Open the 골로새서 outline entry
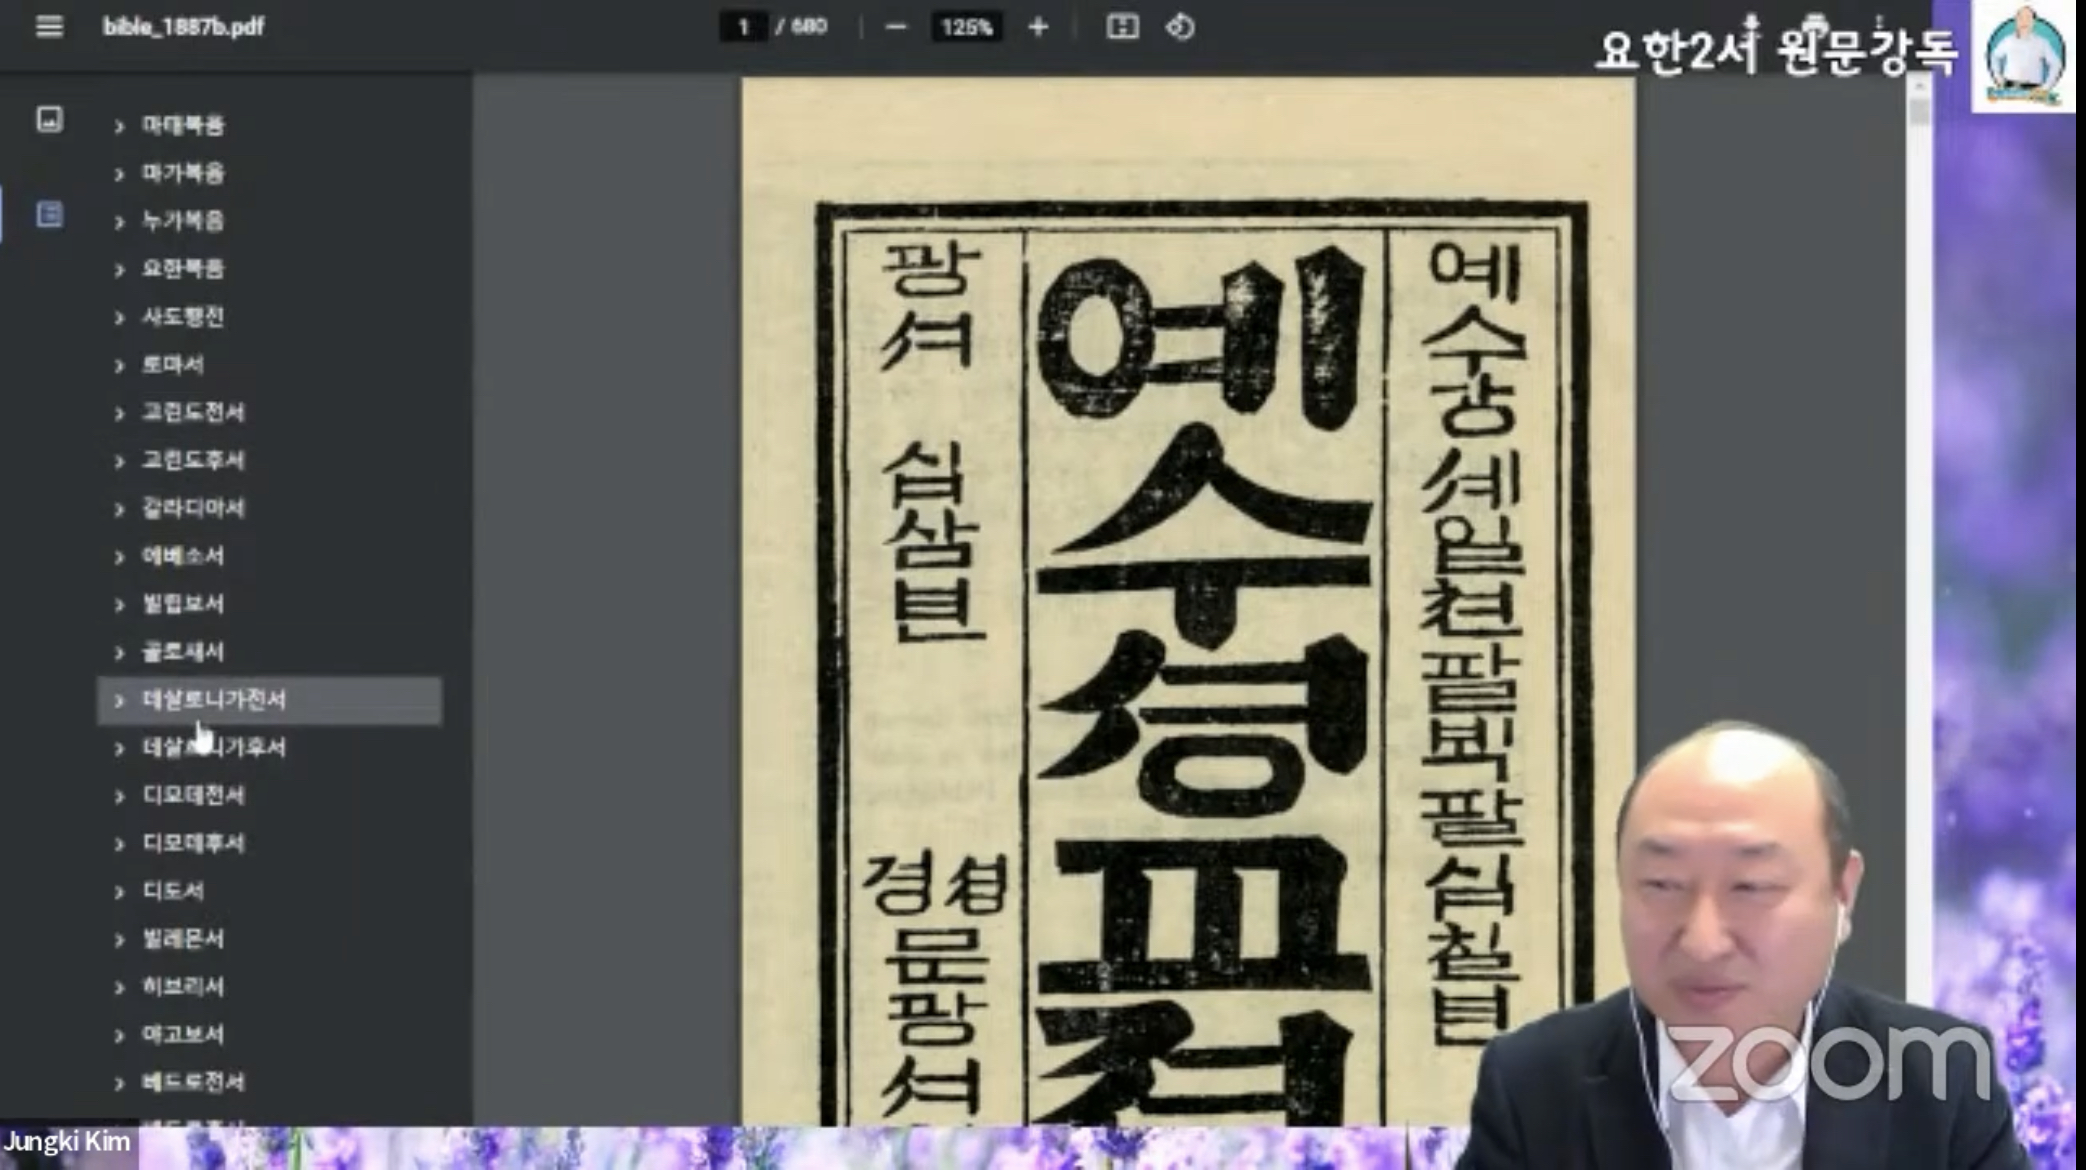The image size is (2086, 1170). pos(183,652)
